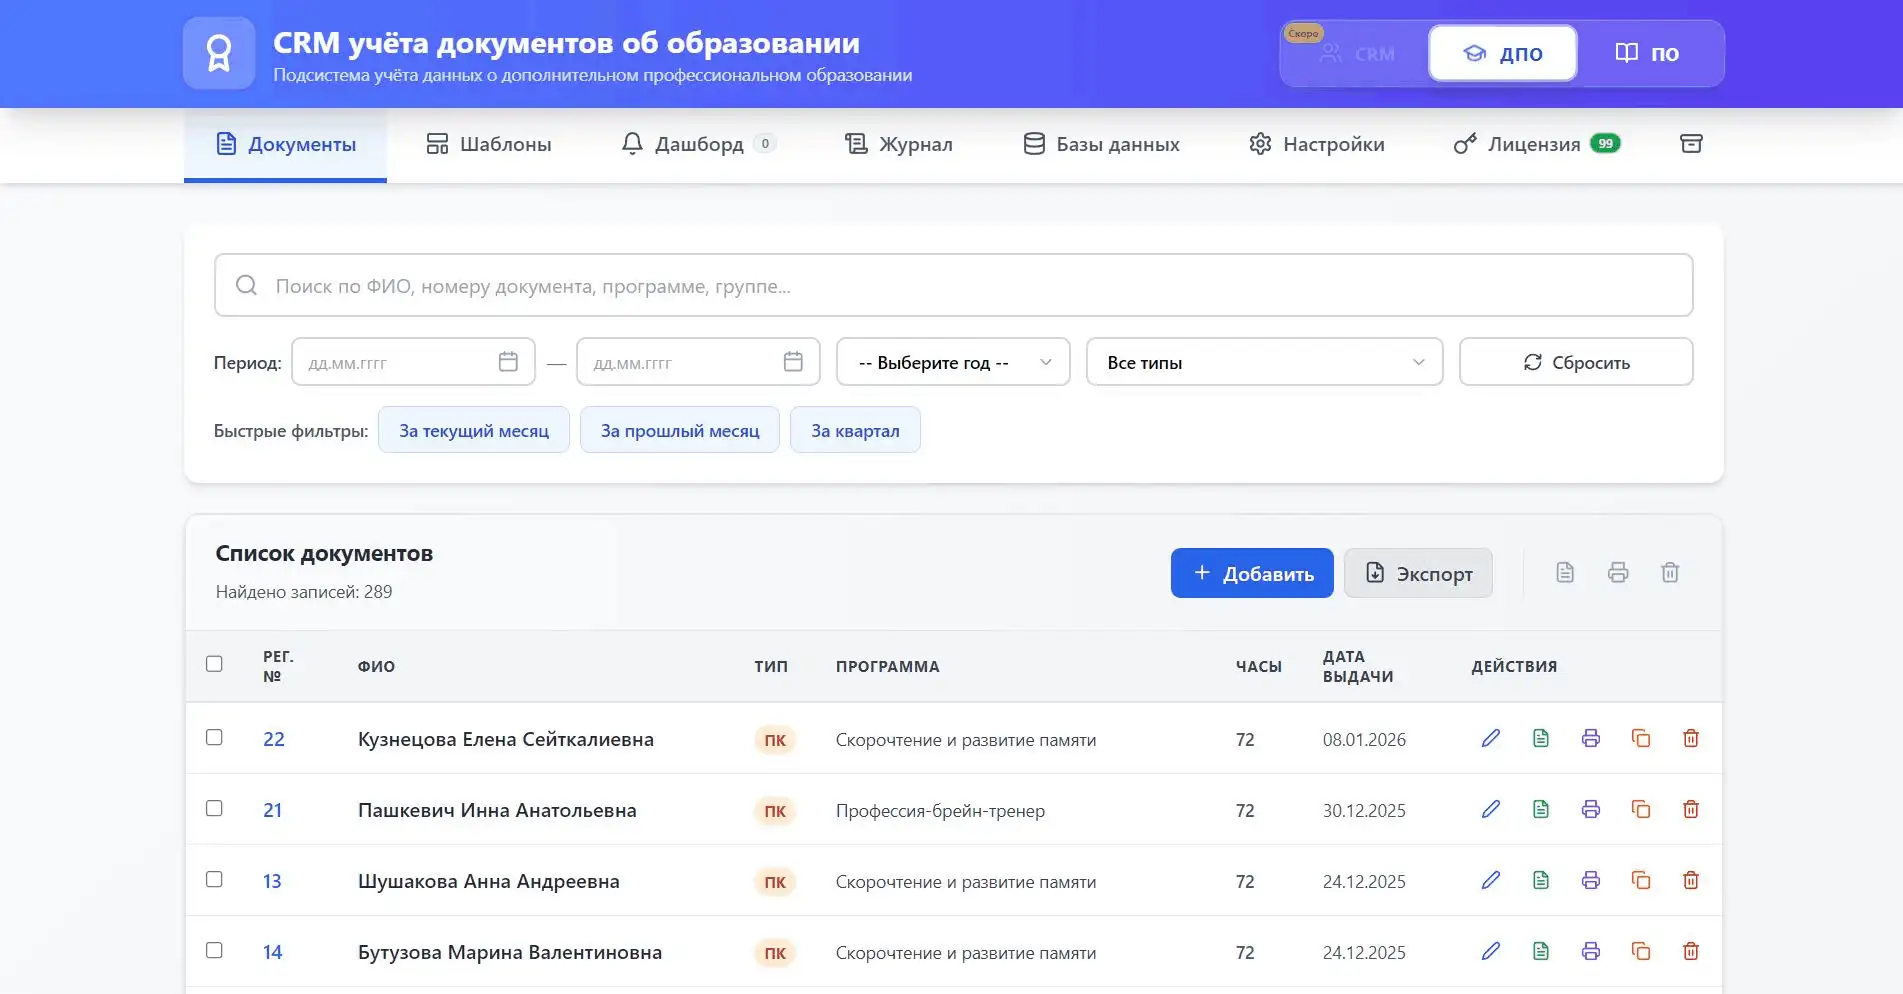Open document icon for Пашкевич Инна row
The height and width of the screenshot is (994, 1903).
1541,809
